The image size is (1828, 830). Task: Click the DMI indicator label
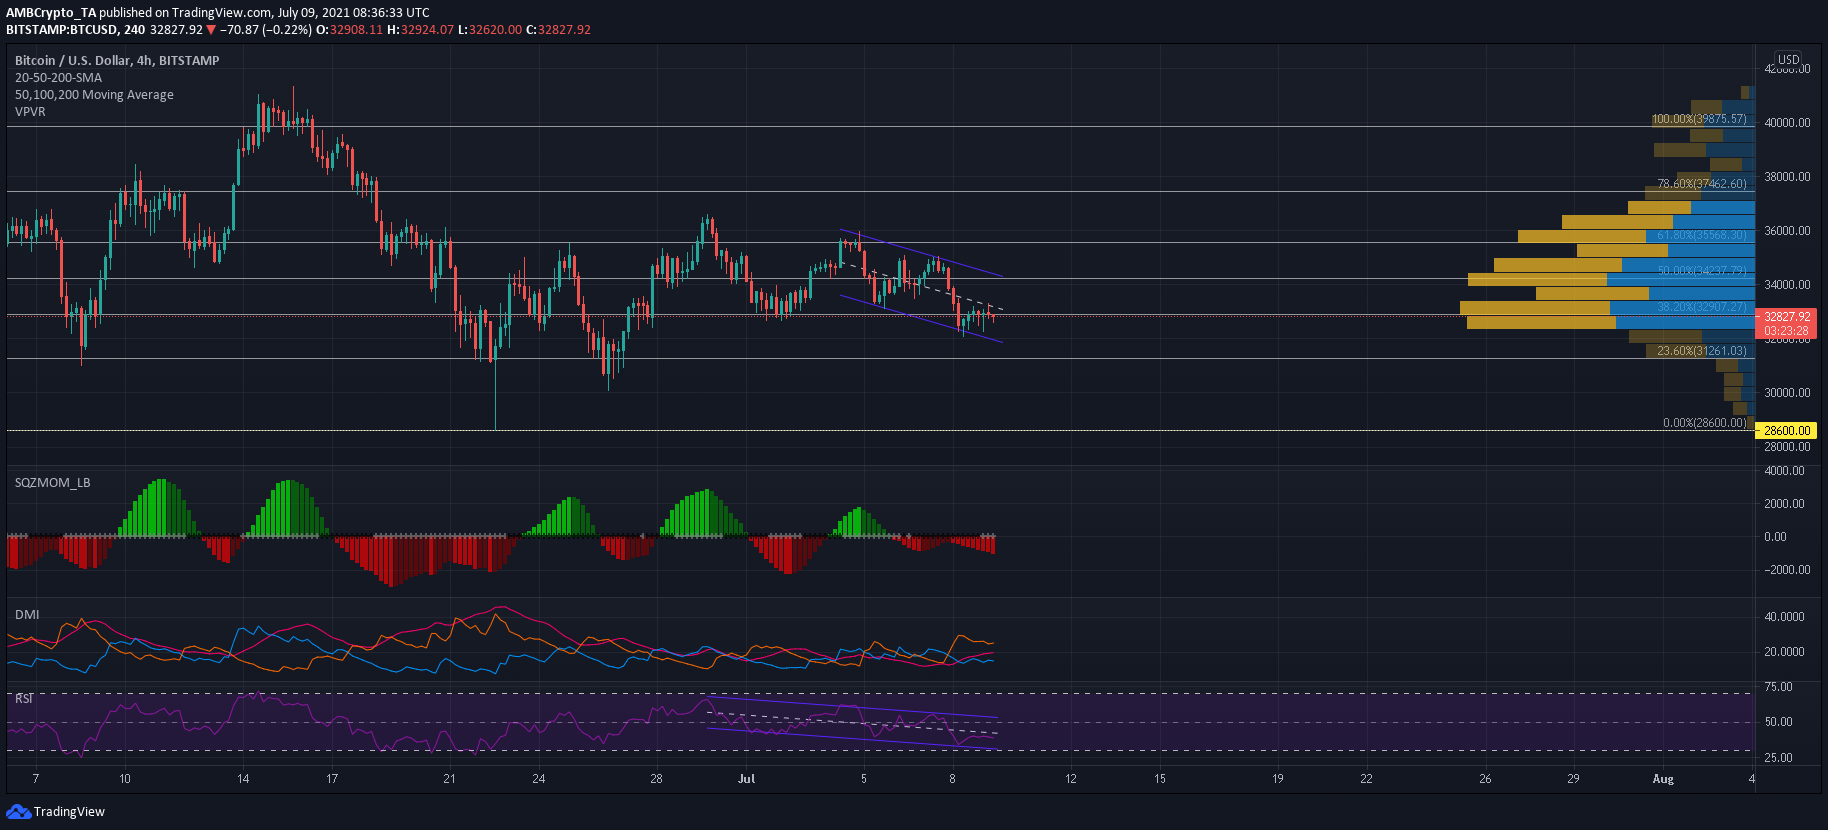click(x=27, y=614)
